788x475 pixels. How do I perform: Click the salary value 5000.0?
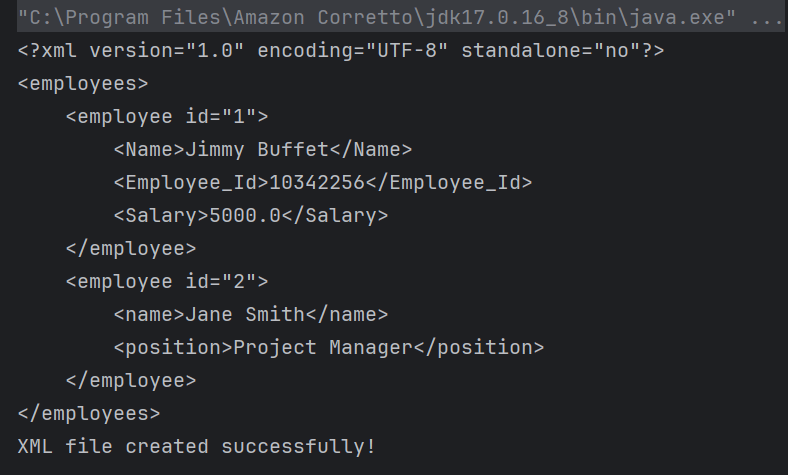(244, 215)
